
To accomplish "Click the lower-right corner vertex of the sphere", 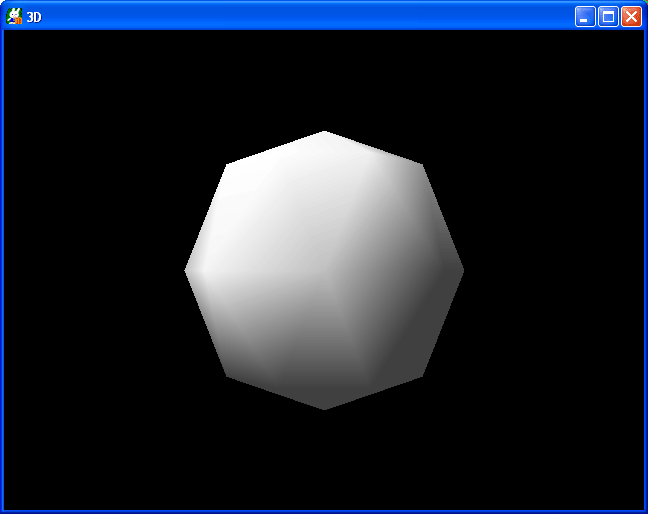I will [x=420, y=374].
